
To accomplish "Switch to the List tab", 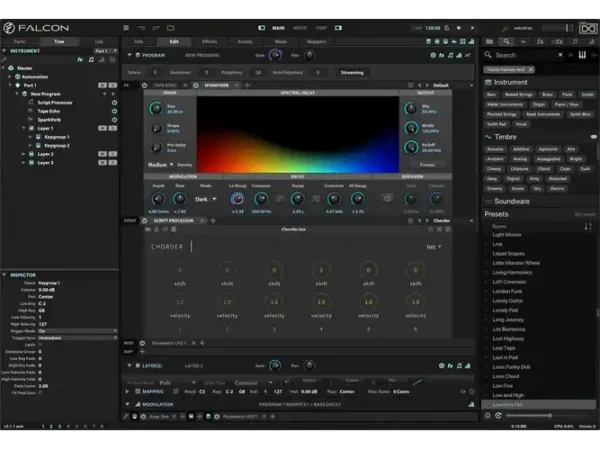I will click(x=99, y=41).
